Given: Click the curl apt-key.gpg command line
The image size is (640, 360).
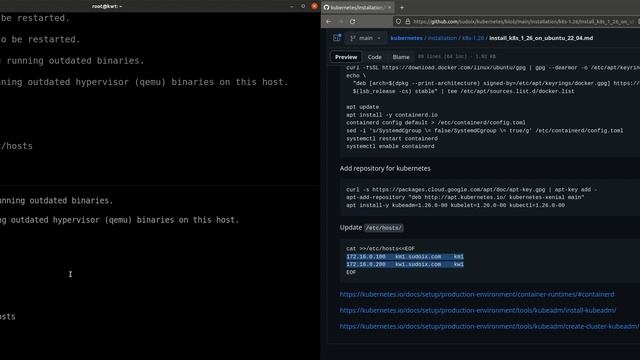Looking at the screenshot, I should click(472, 189).
